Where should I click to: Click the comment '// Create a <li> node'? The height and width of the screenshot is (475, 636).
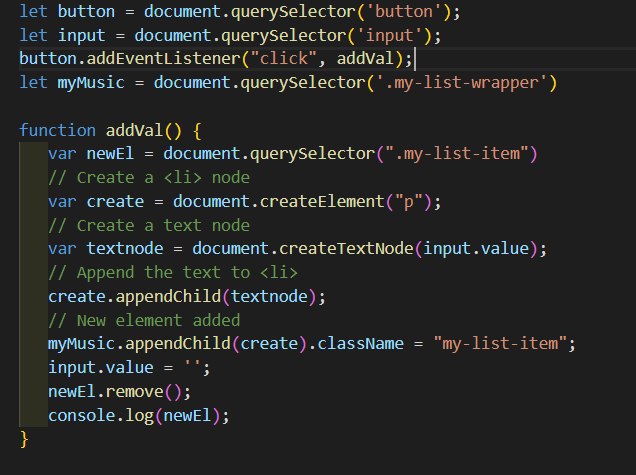(x=149, y=178)
